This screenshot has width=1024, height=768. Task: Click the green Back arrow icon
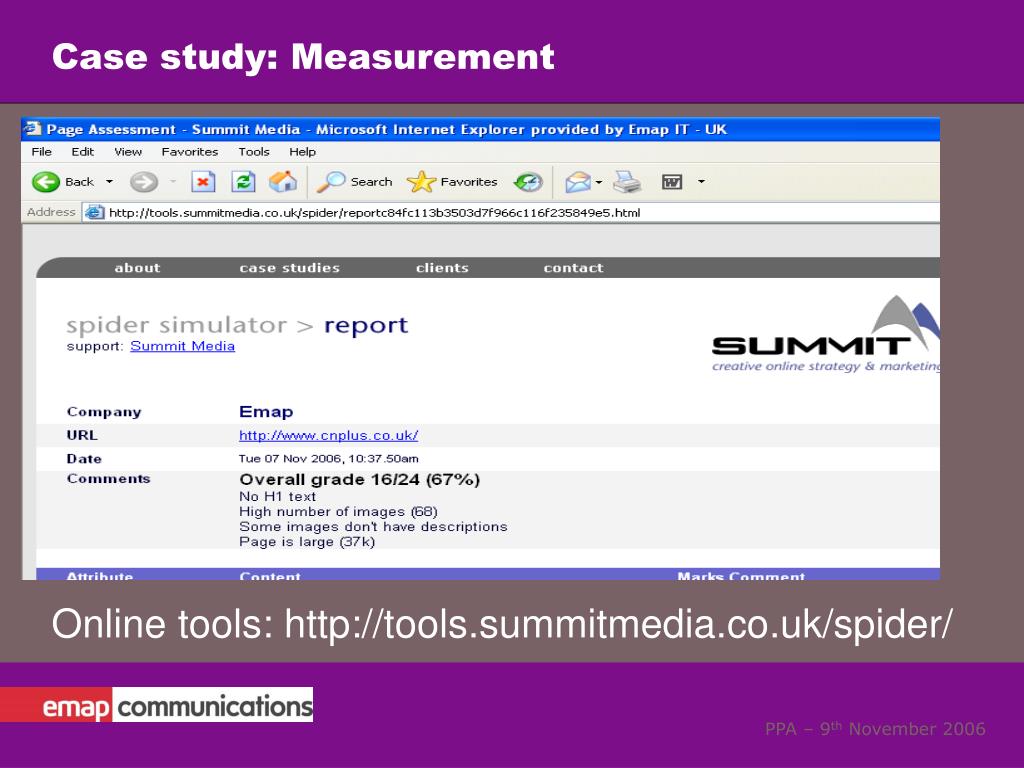click(46, 182)
